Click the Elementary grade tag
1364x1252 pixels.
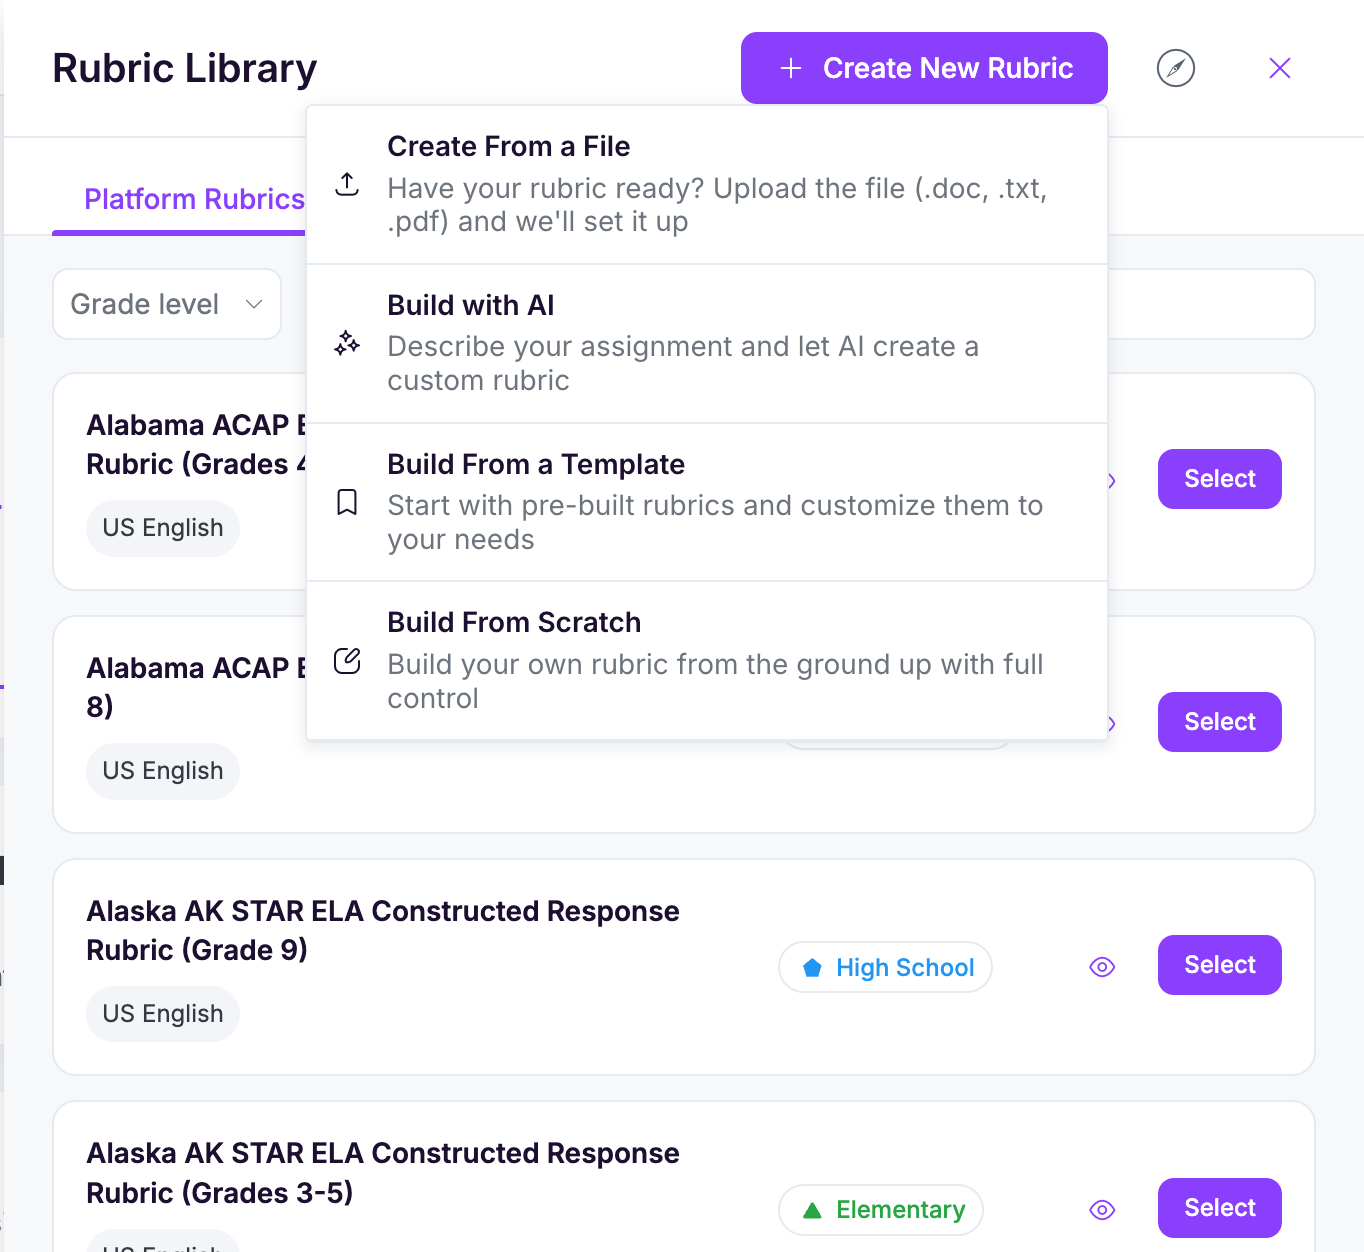[x=881, y=1210]
